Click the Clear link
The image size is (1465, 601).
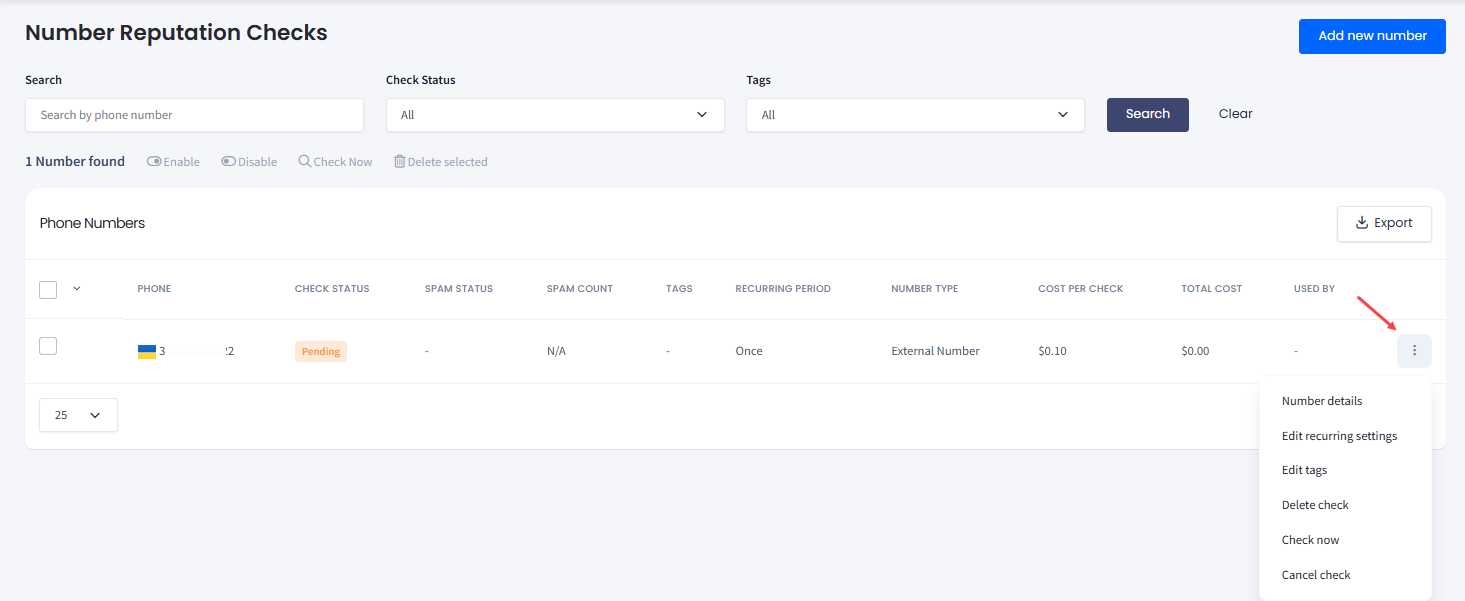1235,114
